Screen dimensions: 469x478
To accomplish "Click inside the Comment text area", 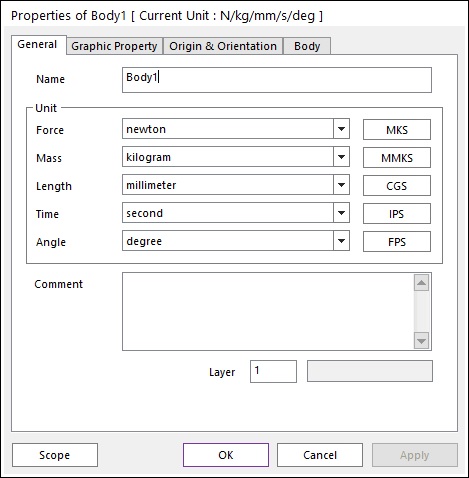I will pos(268,311).
